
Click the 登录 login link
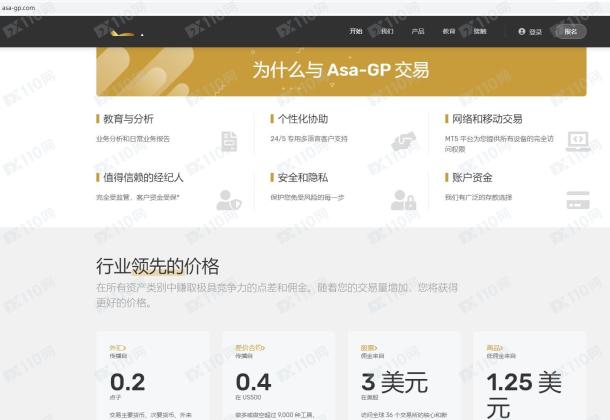point(535,32)
